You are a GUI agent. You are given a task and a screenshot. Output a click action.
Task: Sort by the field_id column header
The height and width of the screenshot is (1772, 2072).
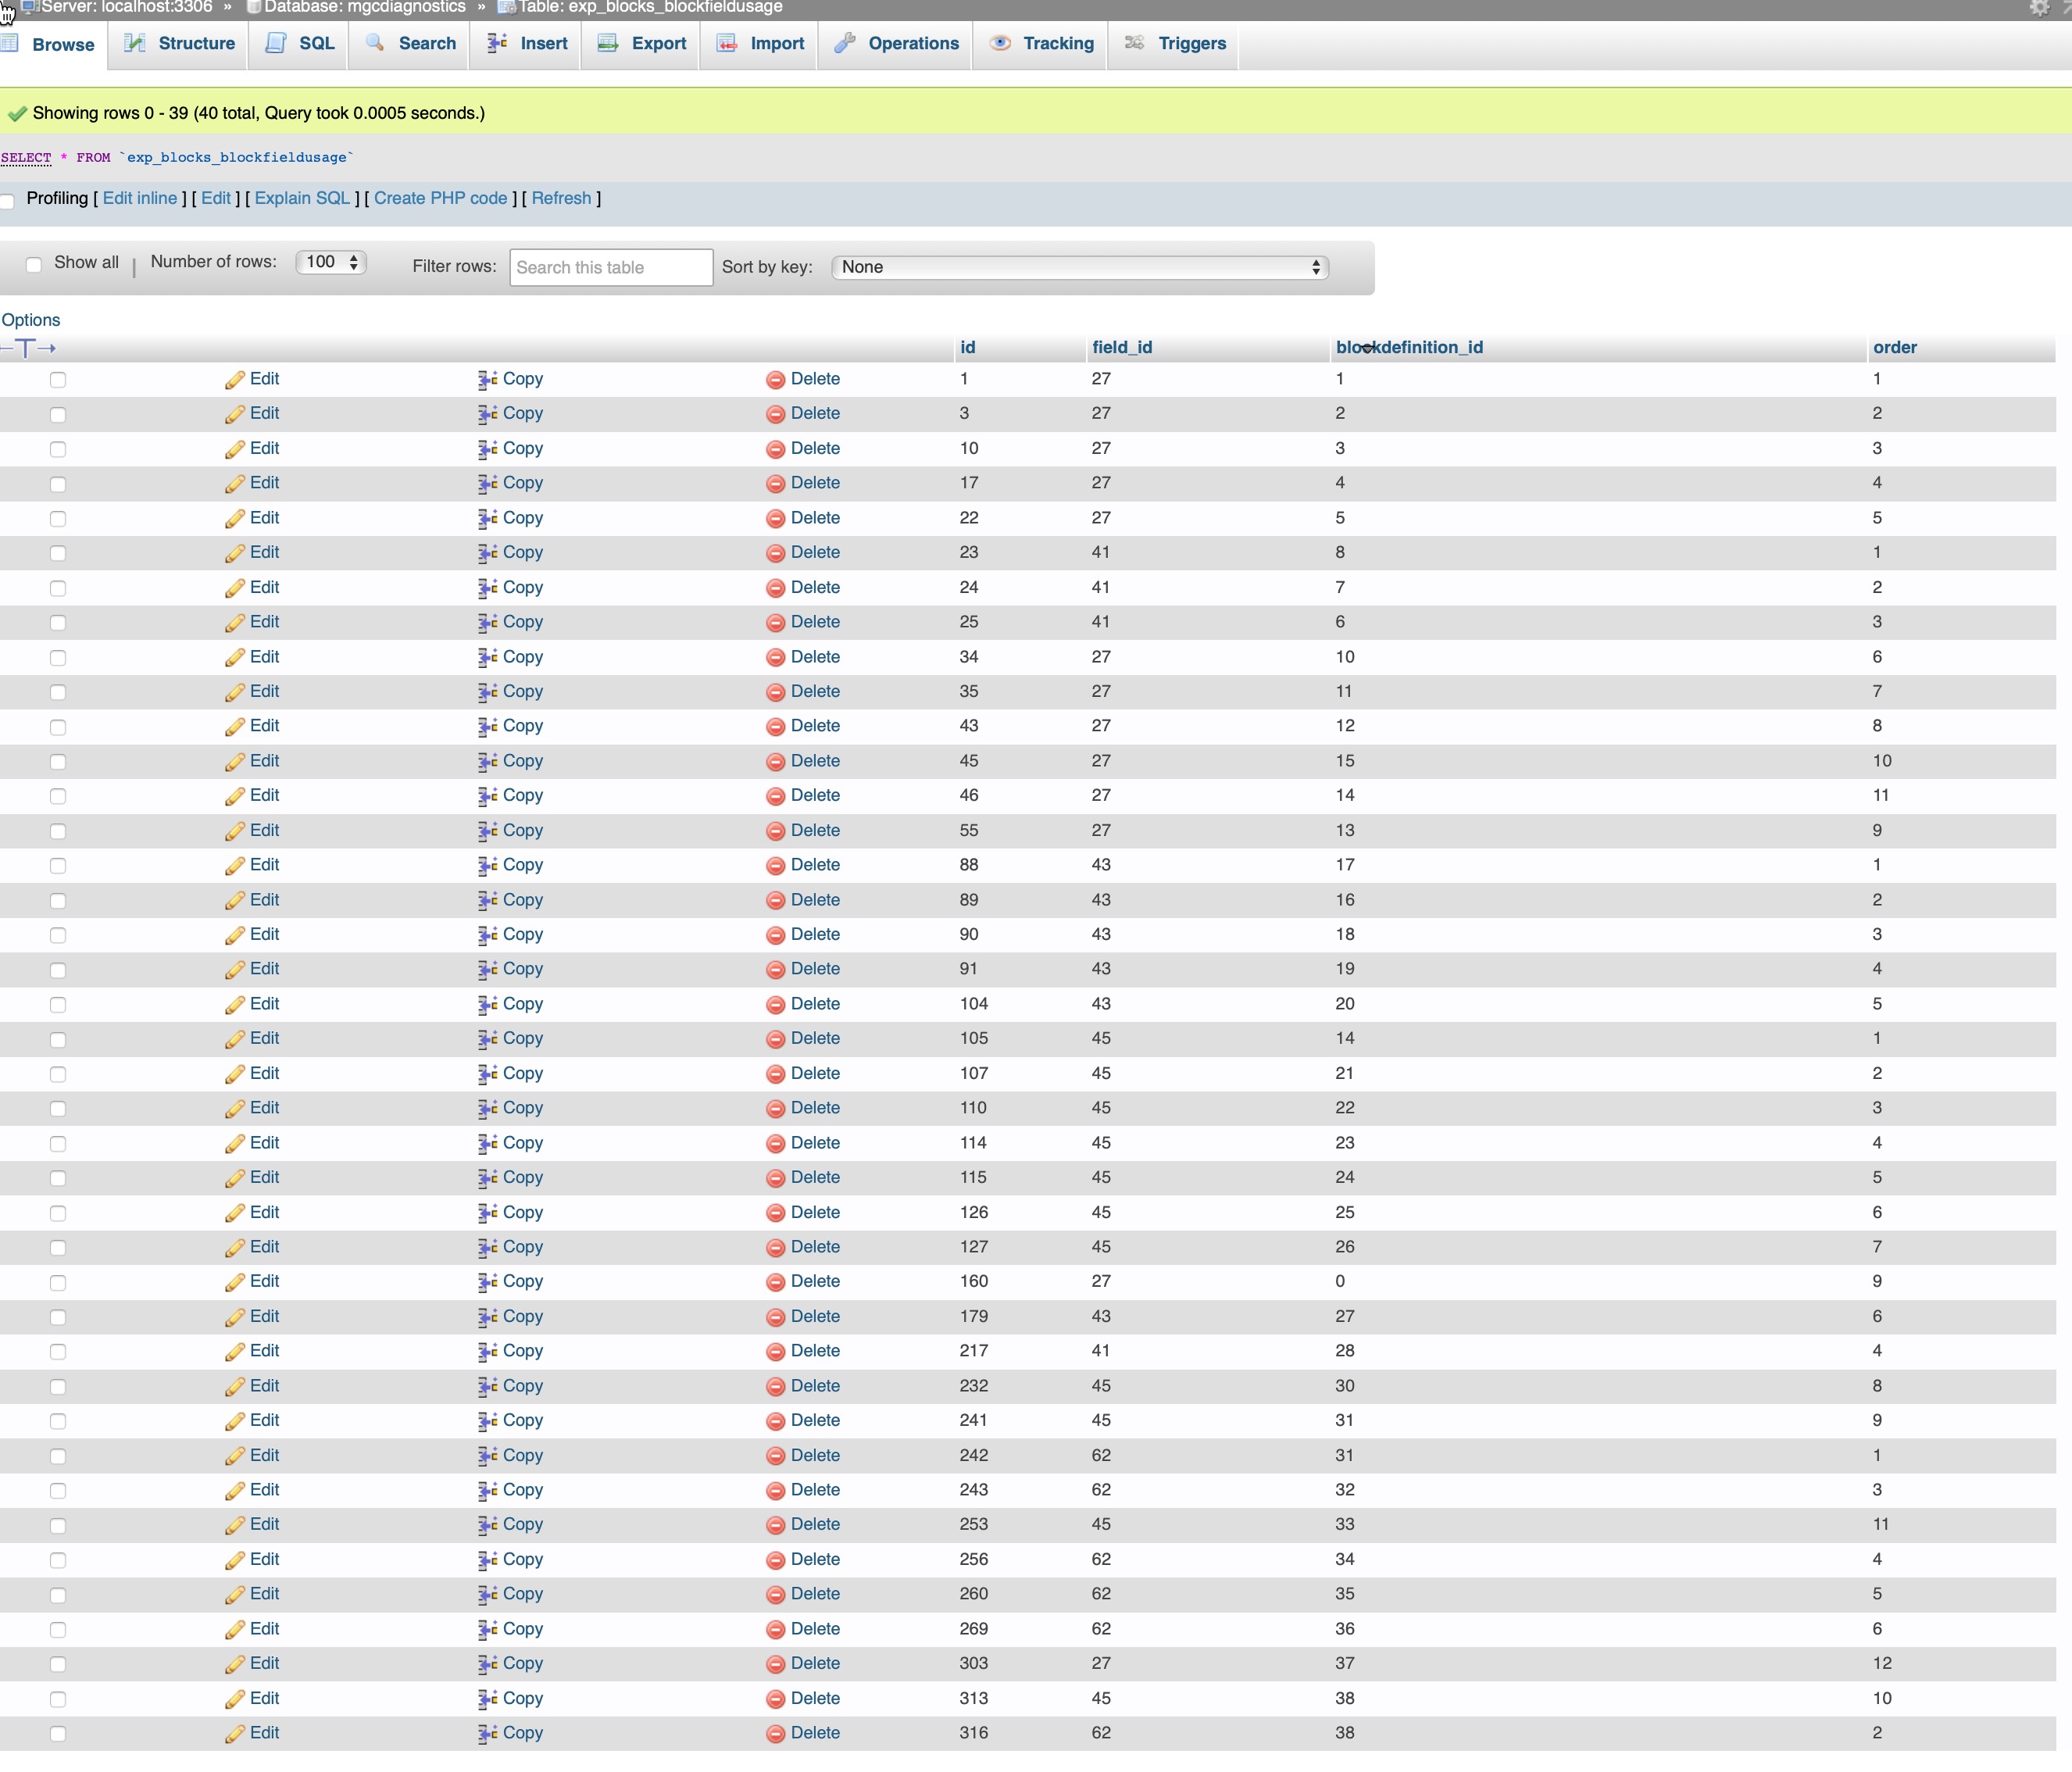1122,347
